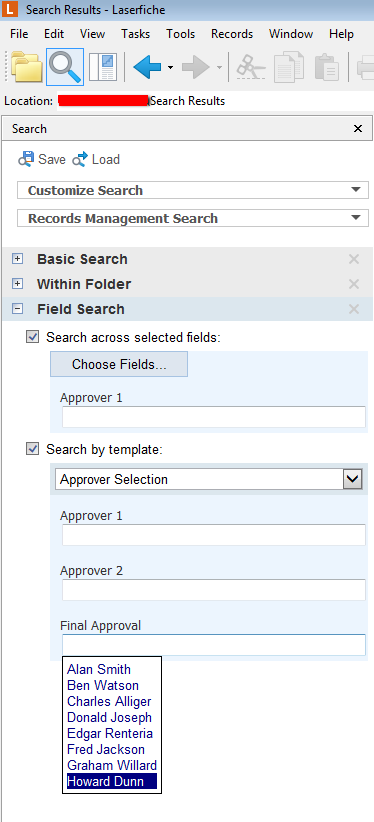Load a saved search
This screenshot has height=822, width=374.
coord(97,159)
